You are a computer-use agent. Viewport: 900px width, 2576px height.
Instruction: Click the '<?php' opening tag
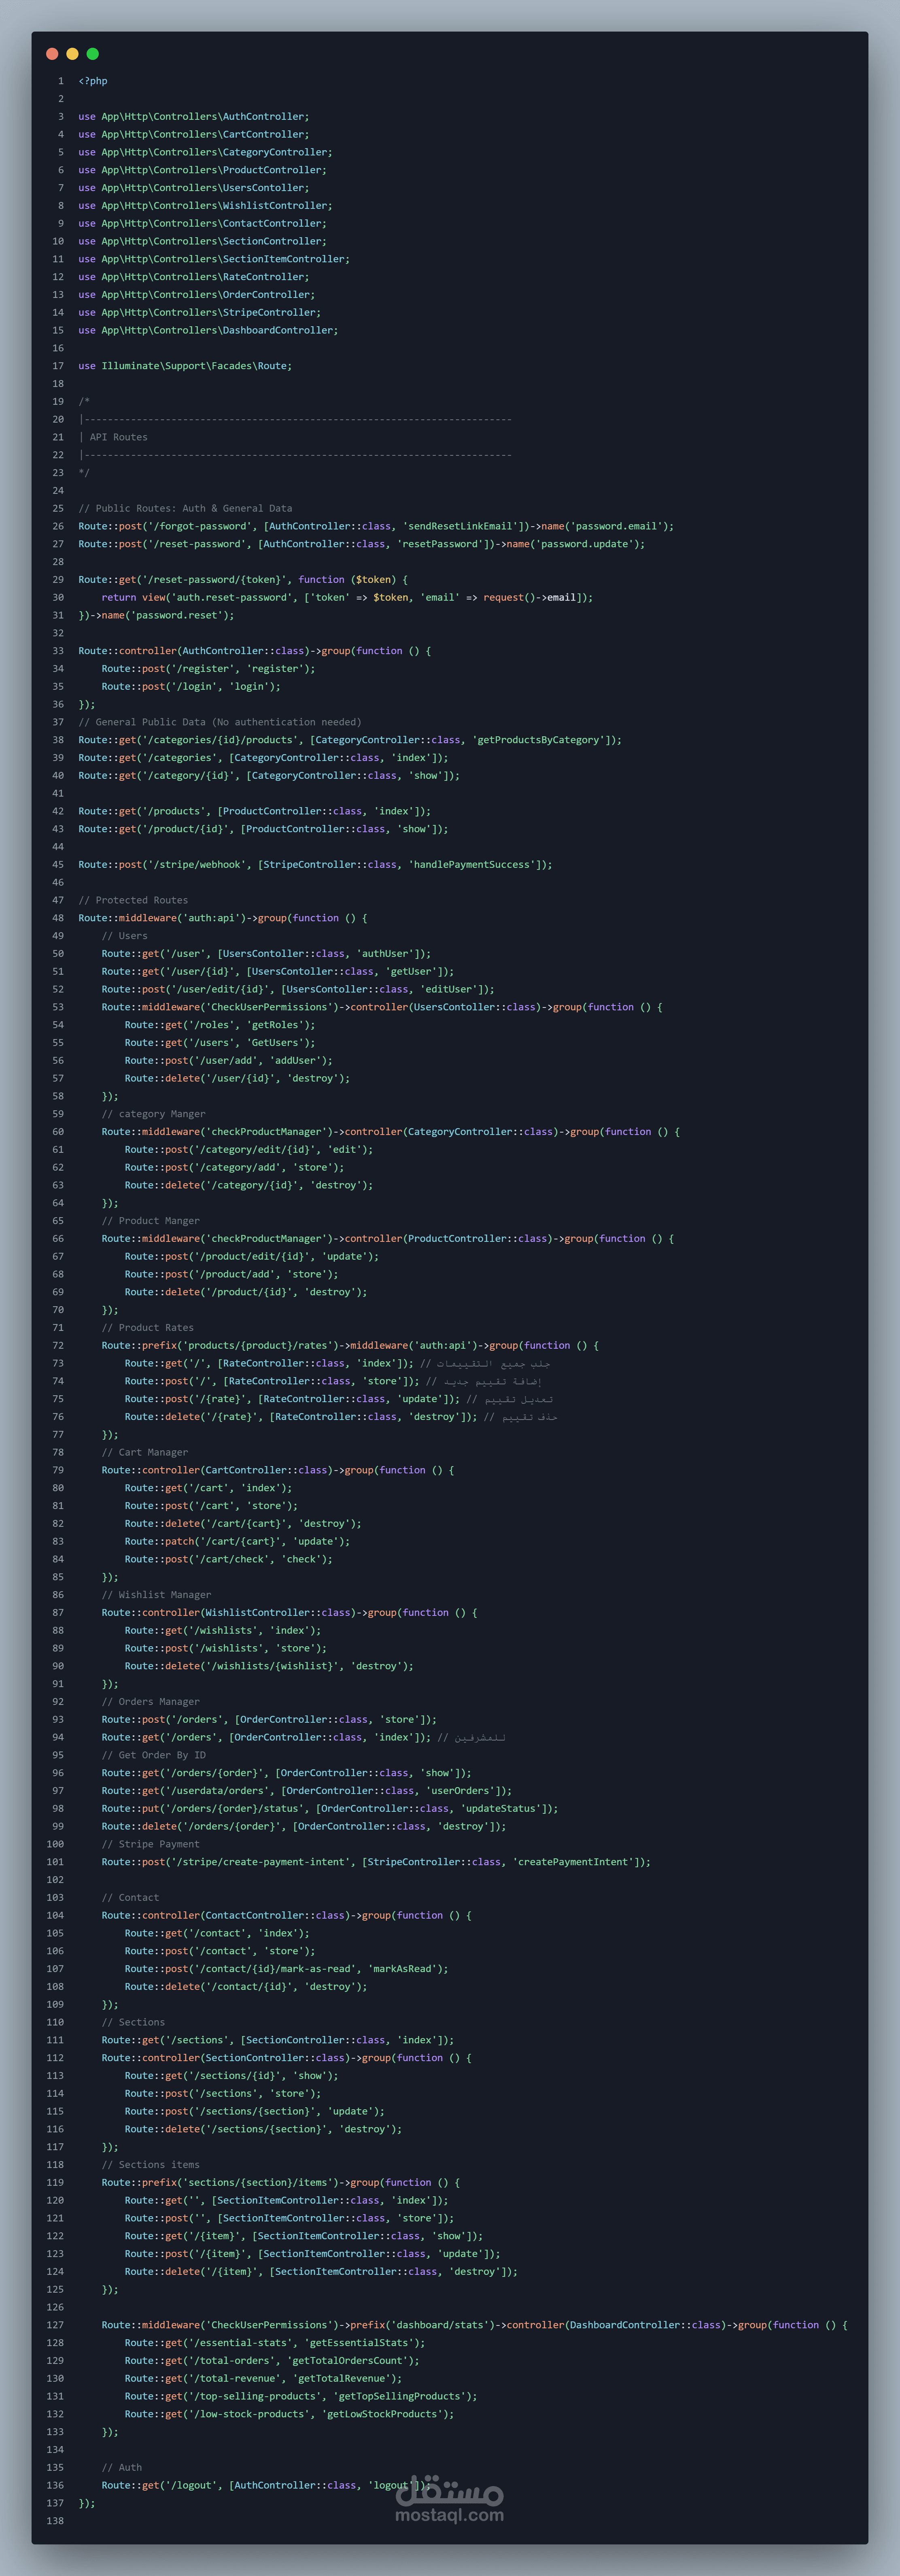[x=93, y=81]
